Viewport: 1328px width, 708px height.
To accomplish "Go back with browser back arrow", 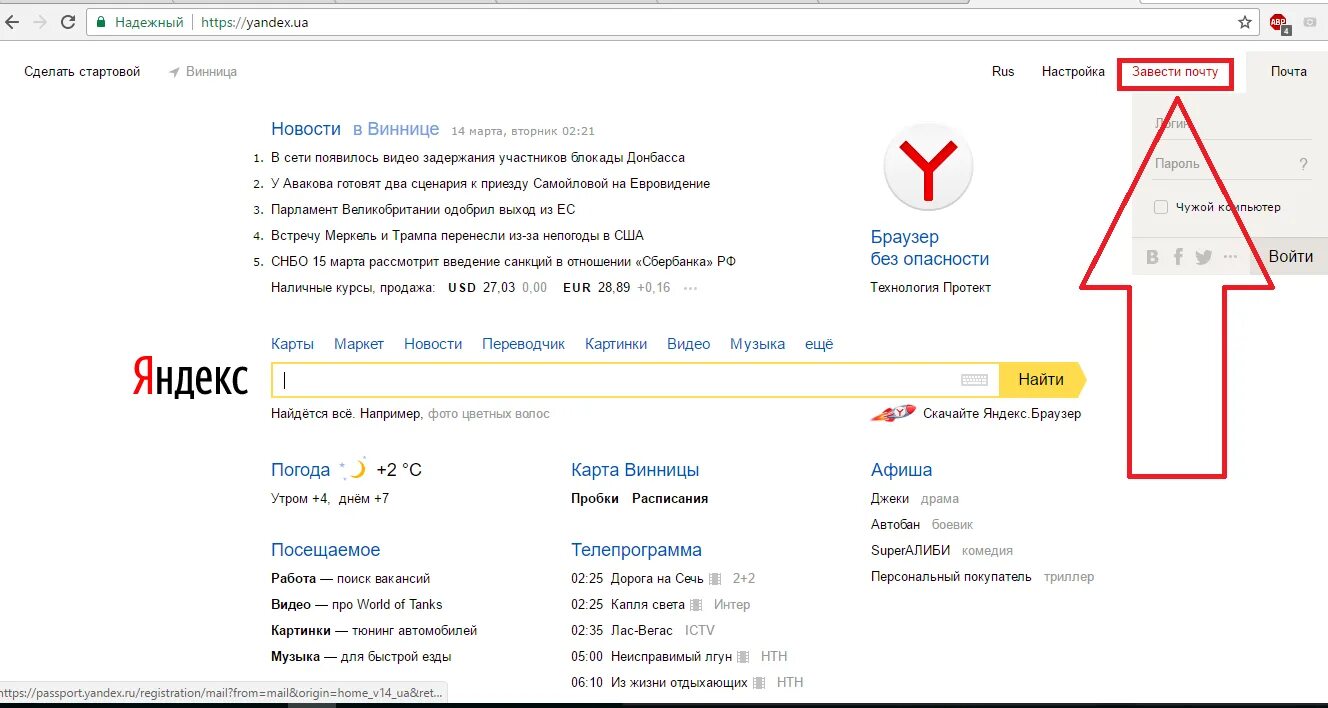I will [x=11, y=22].
